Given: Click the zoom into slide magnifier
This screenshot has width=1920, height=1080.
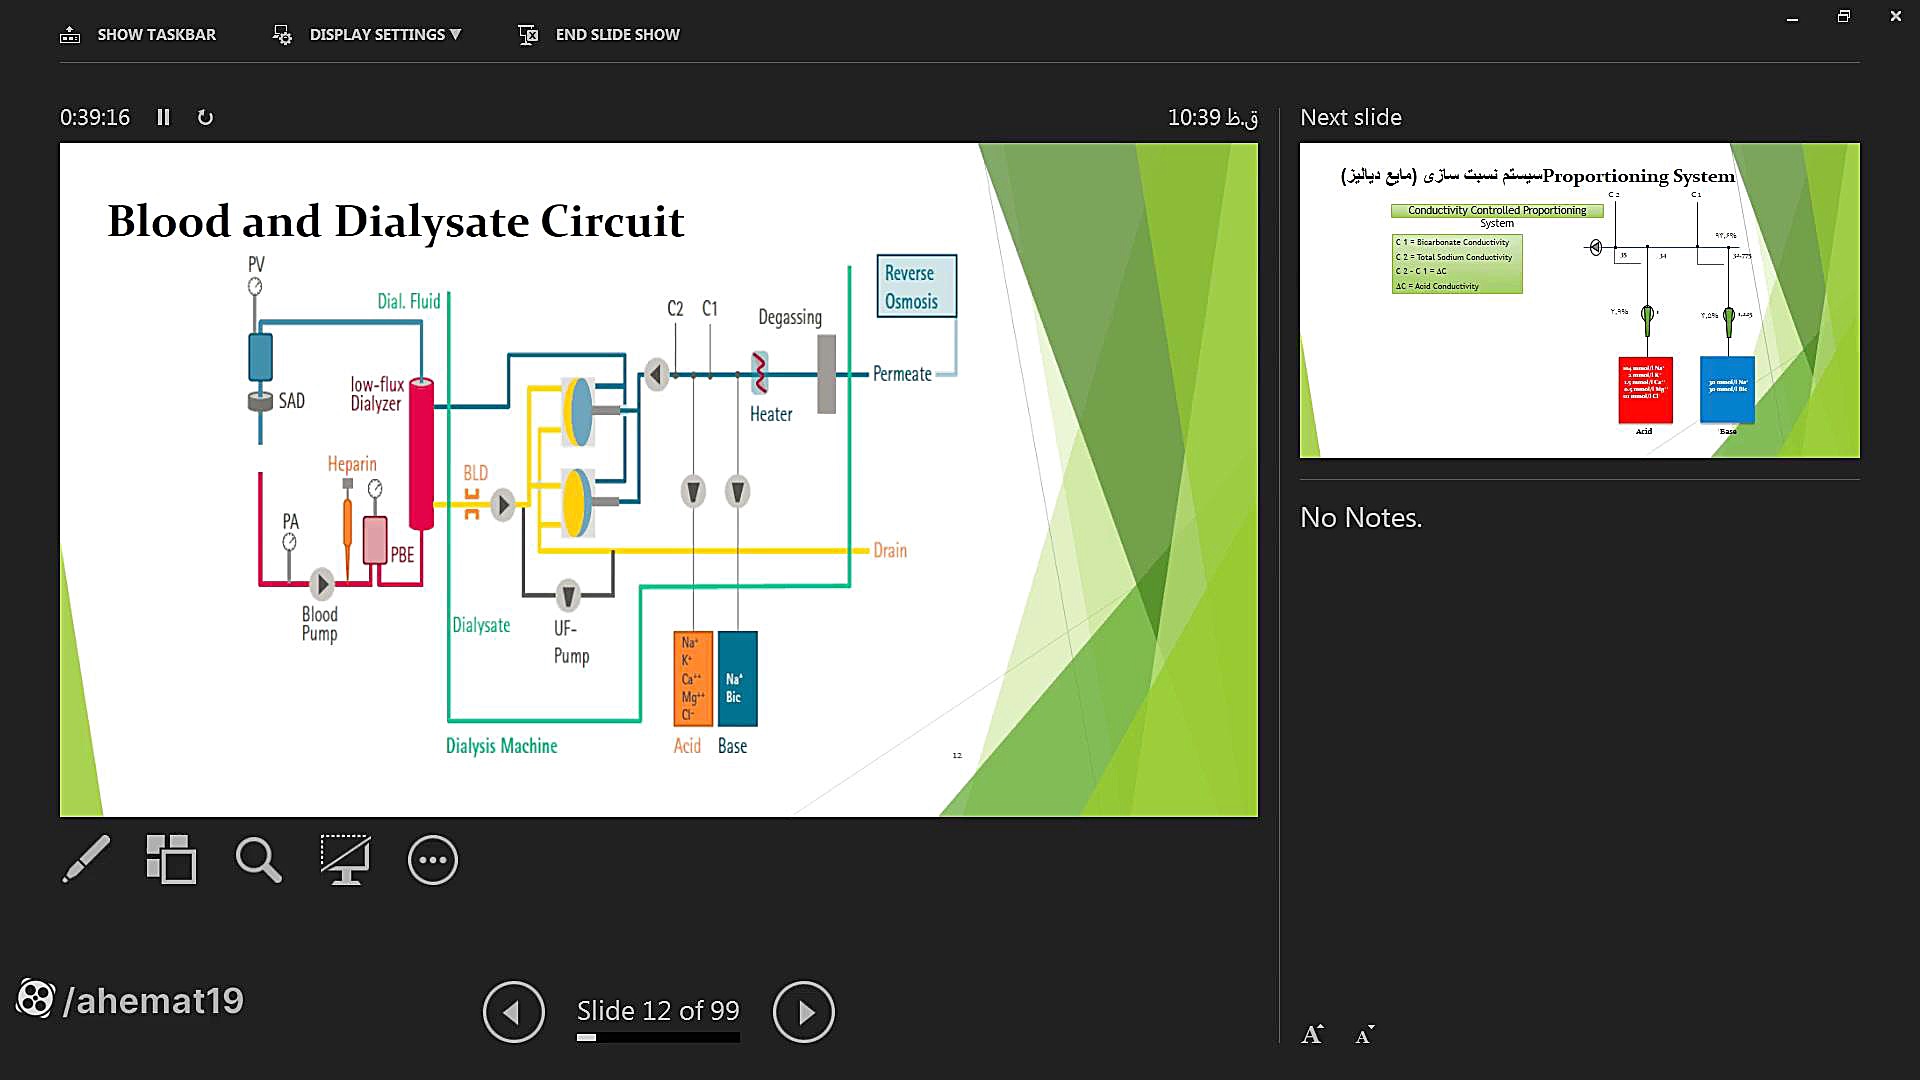Looking at the screenshot, I should pos(258,860).
